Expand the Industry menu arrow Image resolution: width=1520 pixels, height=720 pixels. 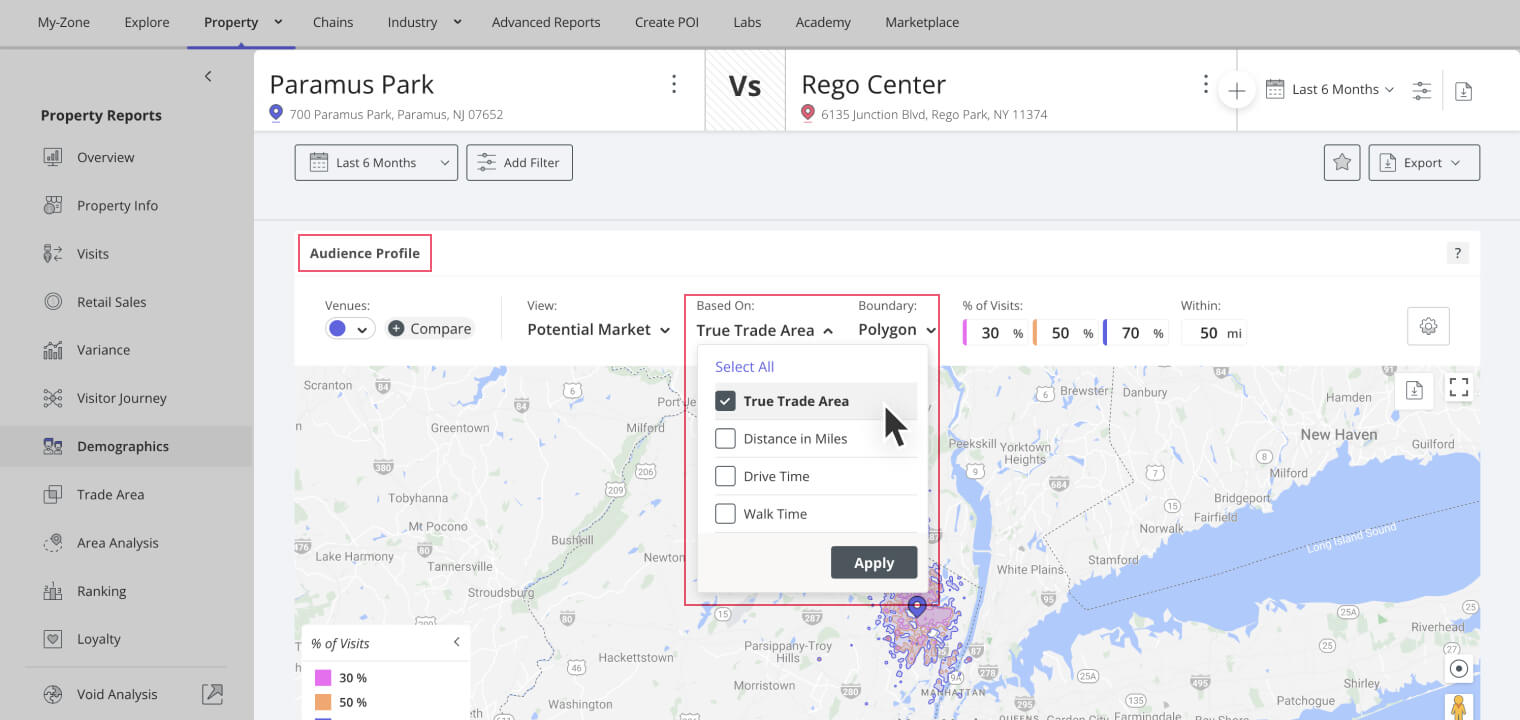457,21
